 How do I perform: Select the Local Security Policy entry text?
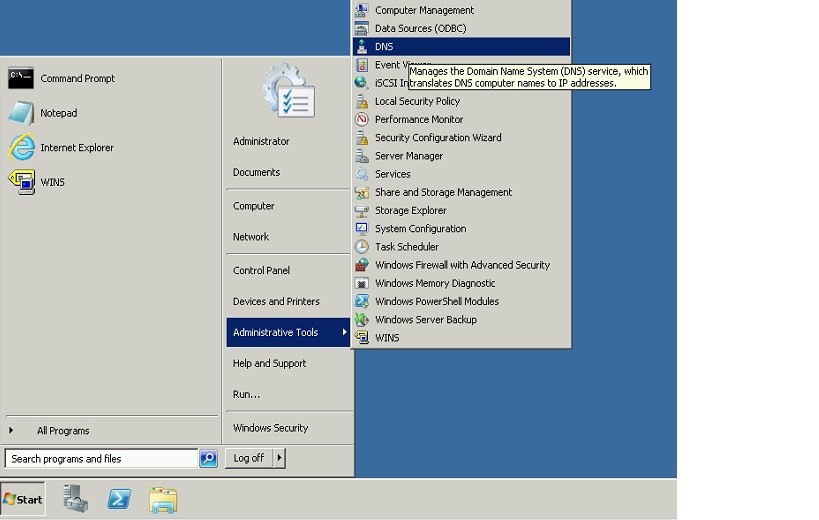pos(417,101)
